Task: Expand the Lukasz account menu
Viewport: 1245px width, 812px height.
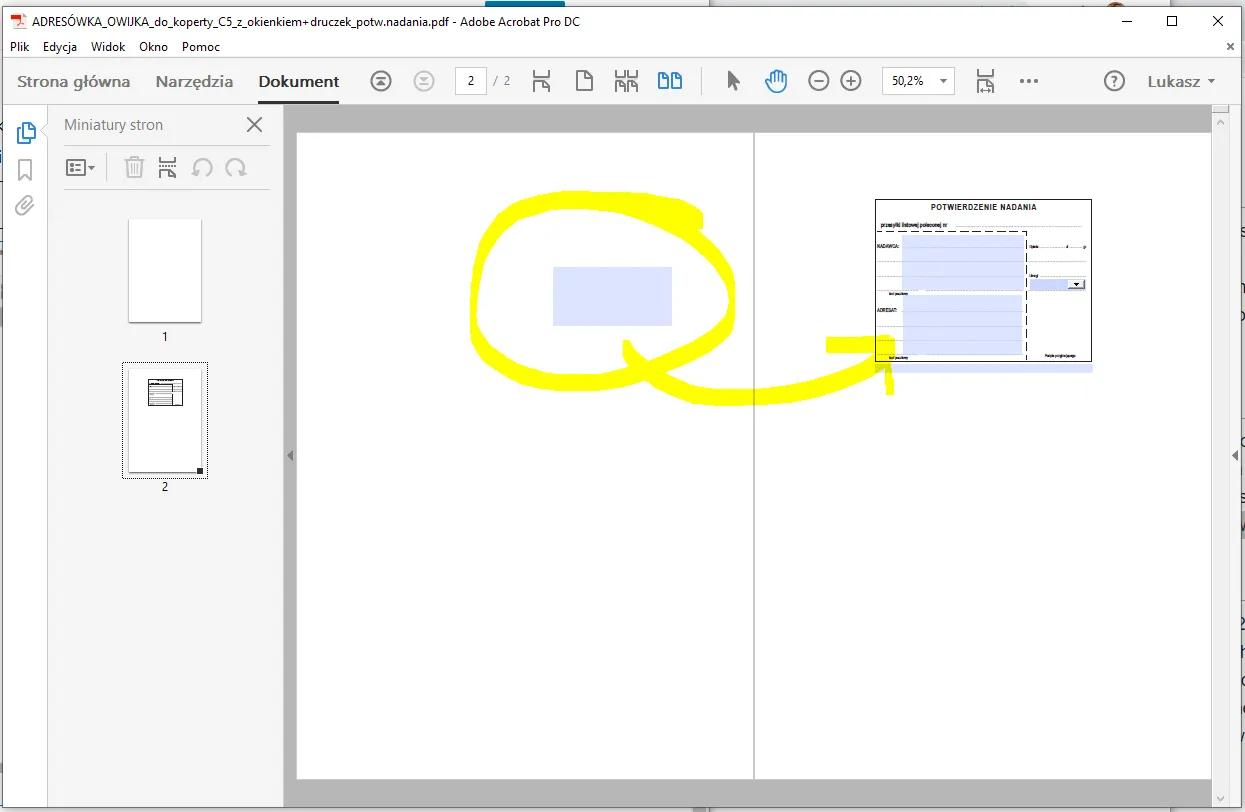Action: coord(1181,81)
